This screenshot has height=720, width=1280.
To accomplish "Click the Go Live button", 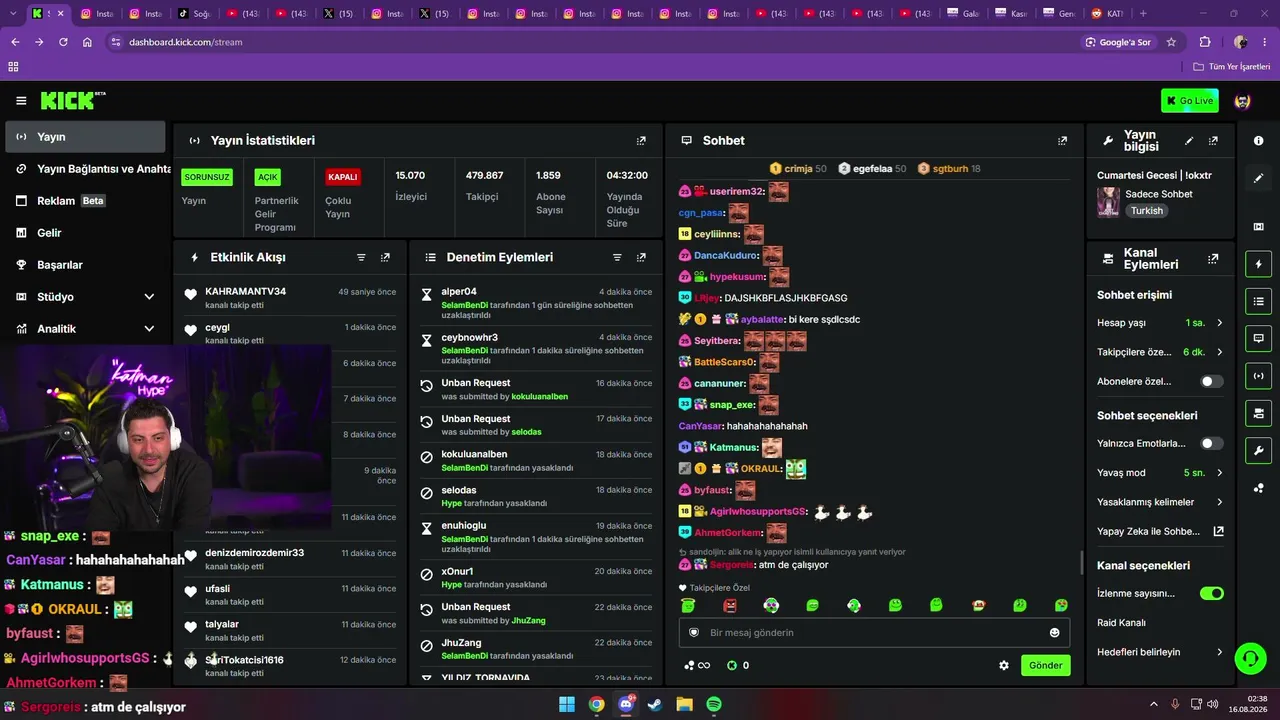I will pyautogui.click(x=1190, y=101).
